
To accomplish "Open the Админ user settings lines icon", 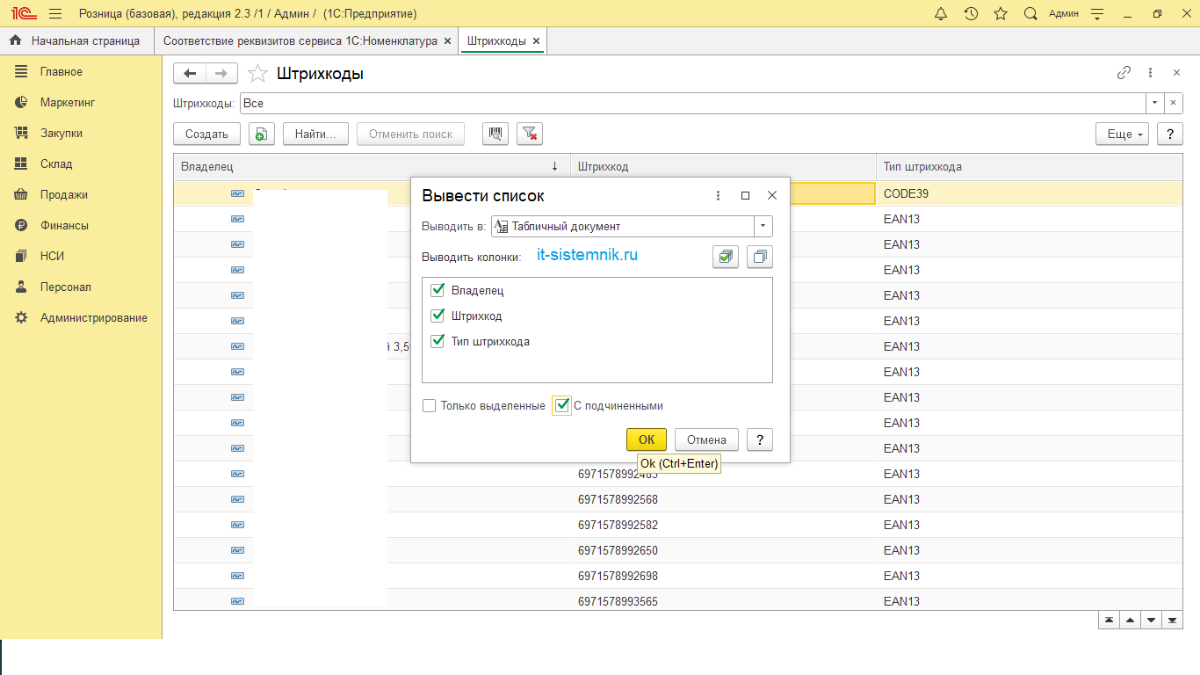I will coord(1097,14).
